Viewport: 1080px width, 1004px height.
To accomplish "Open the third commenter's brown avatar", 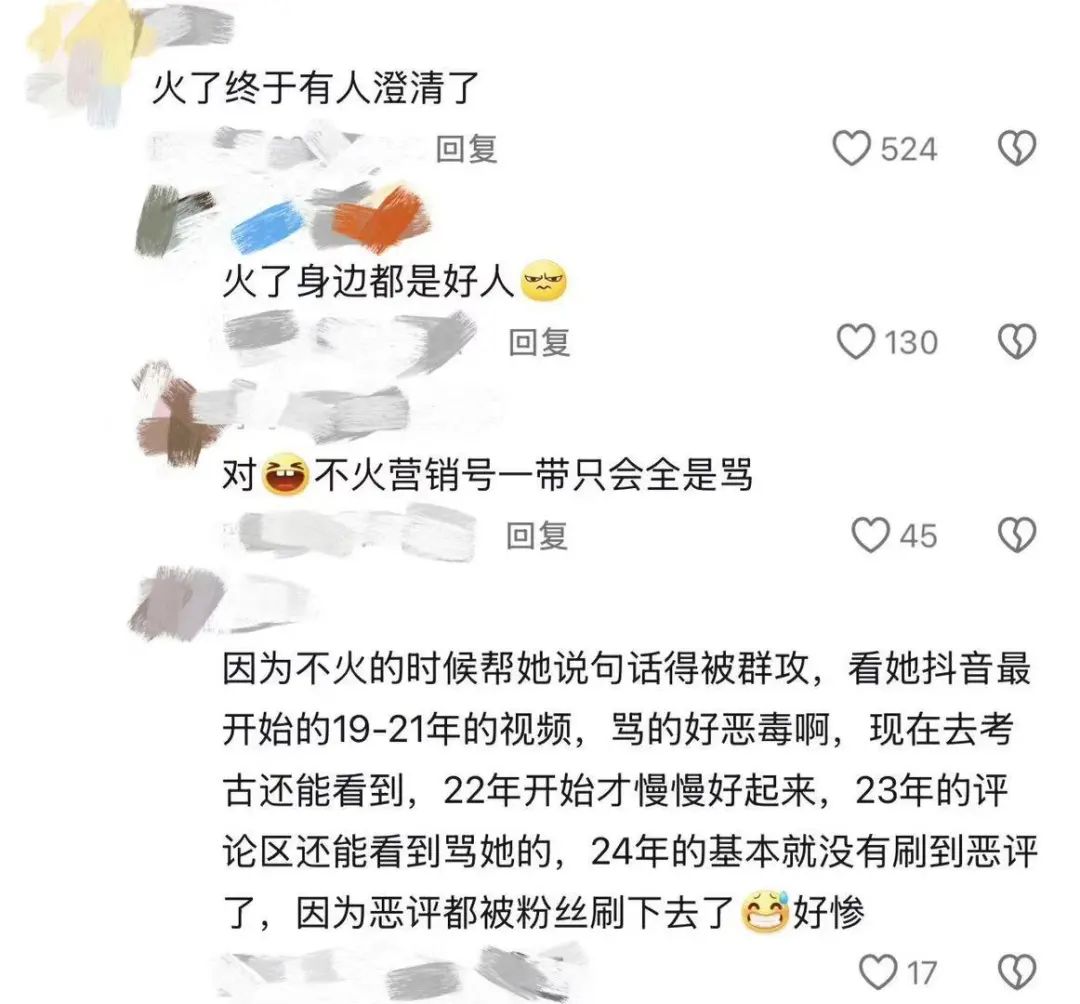I will pyautogui.click(x=176, y=413).
